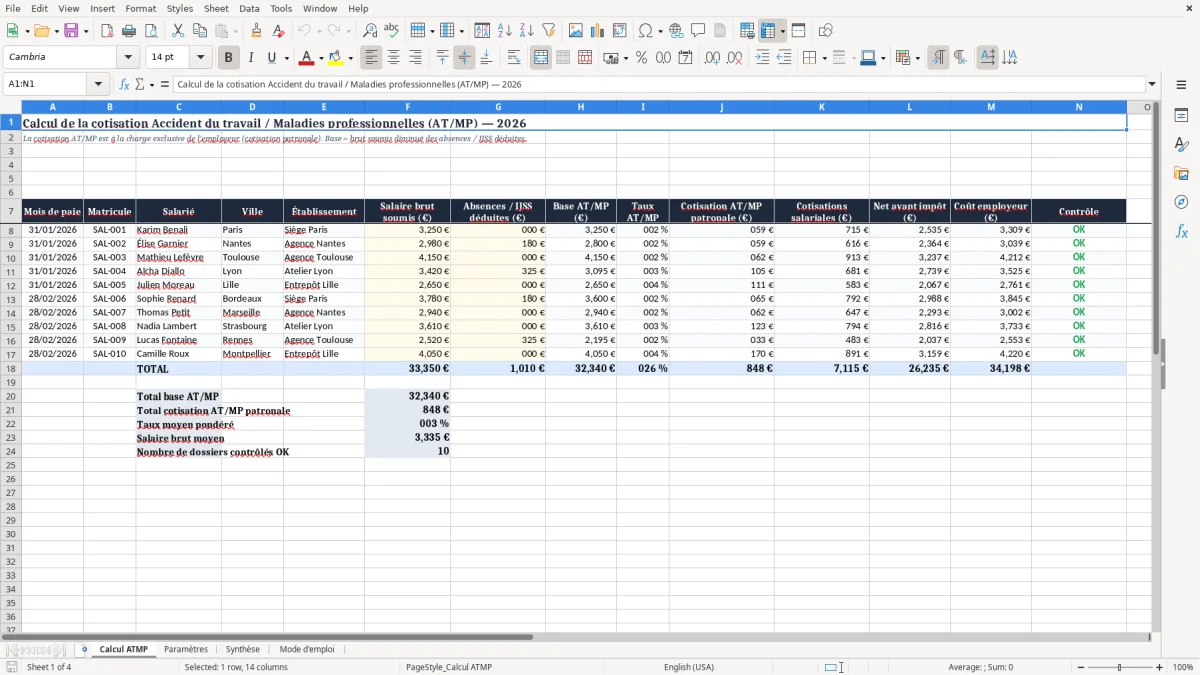
Task: Print the spreadsheet with the printer icon
Action: pyautogui.click(x=129, y=31)
